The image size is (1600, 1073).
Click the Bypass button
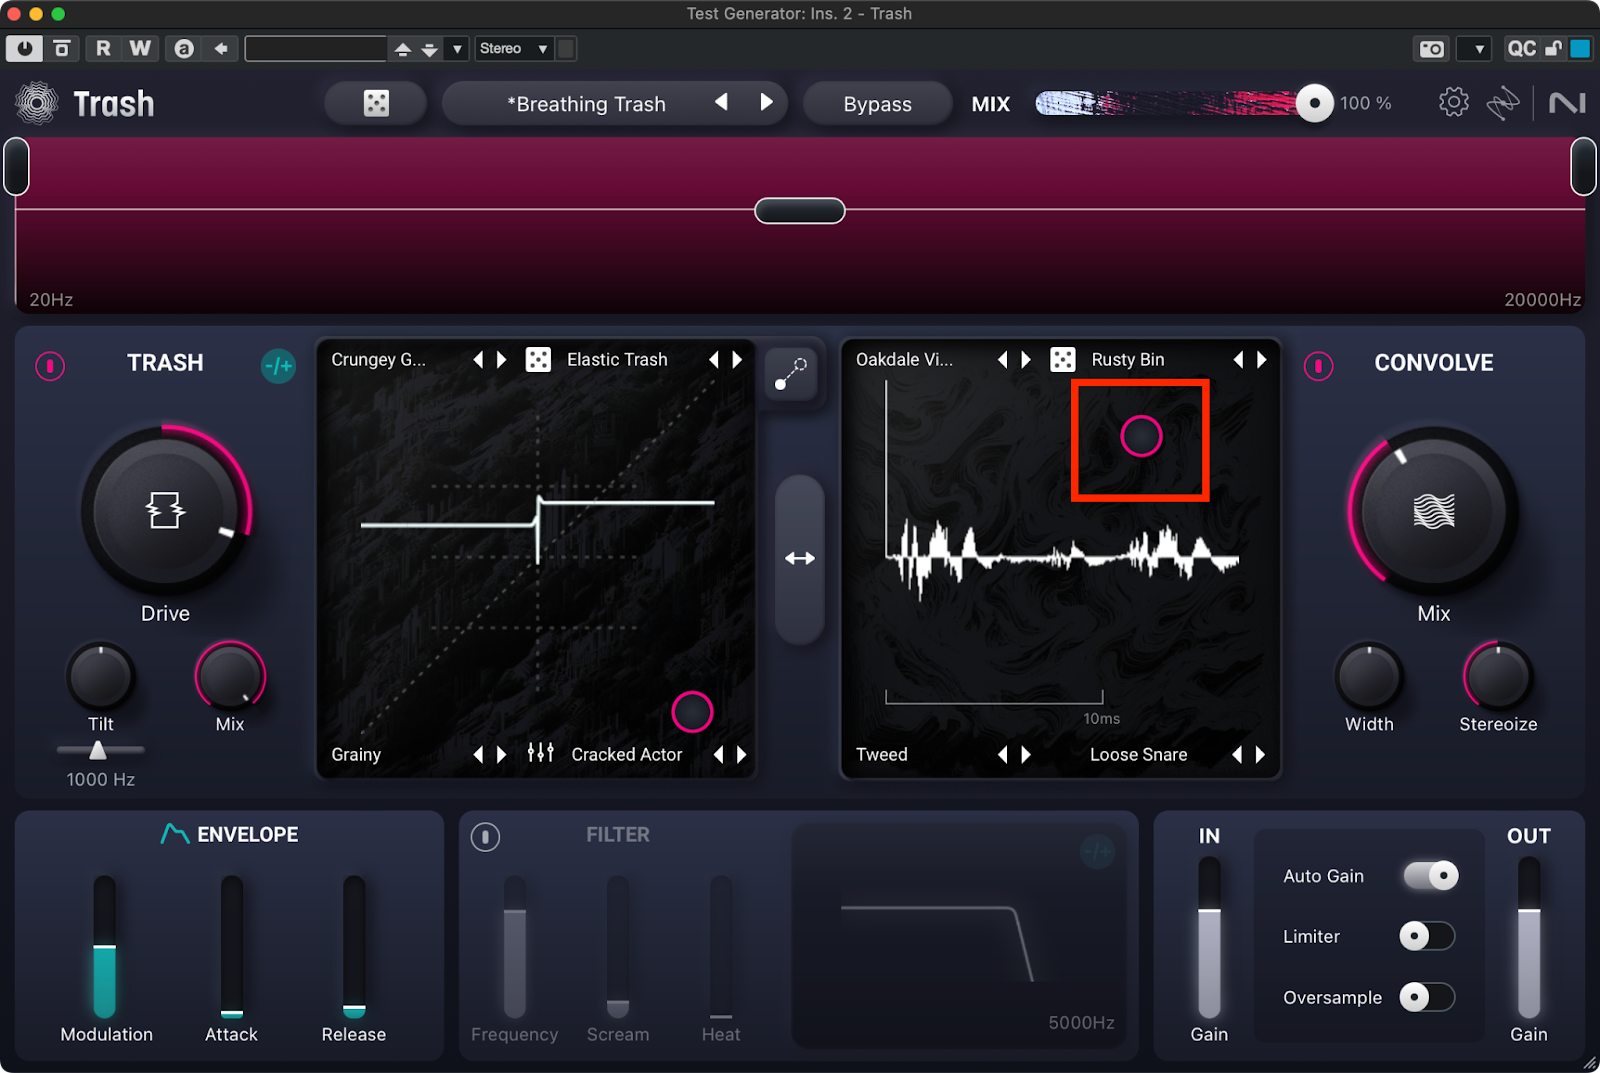[877, 104]
